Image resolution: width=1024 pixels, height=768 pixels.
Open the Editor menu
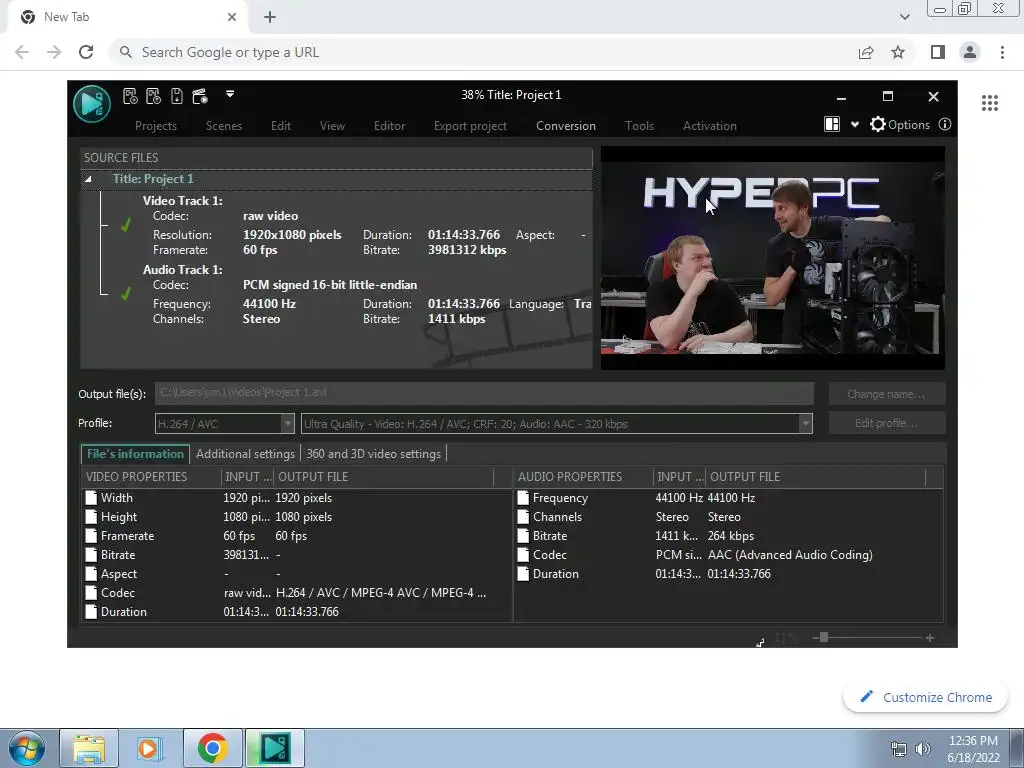pyautogui.click(x=389, y=126)
